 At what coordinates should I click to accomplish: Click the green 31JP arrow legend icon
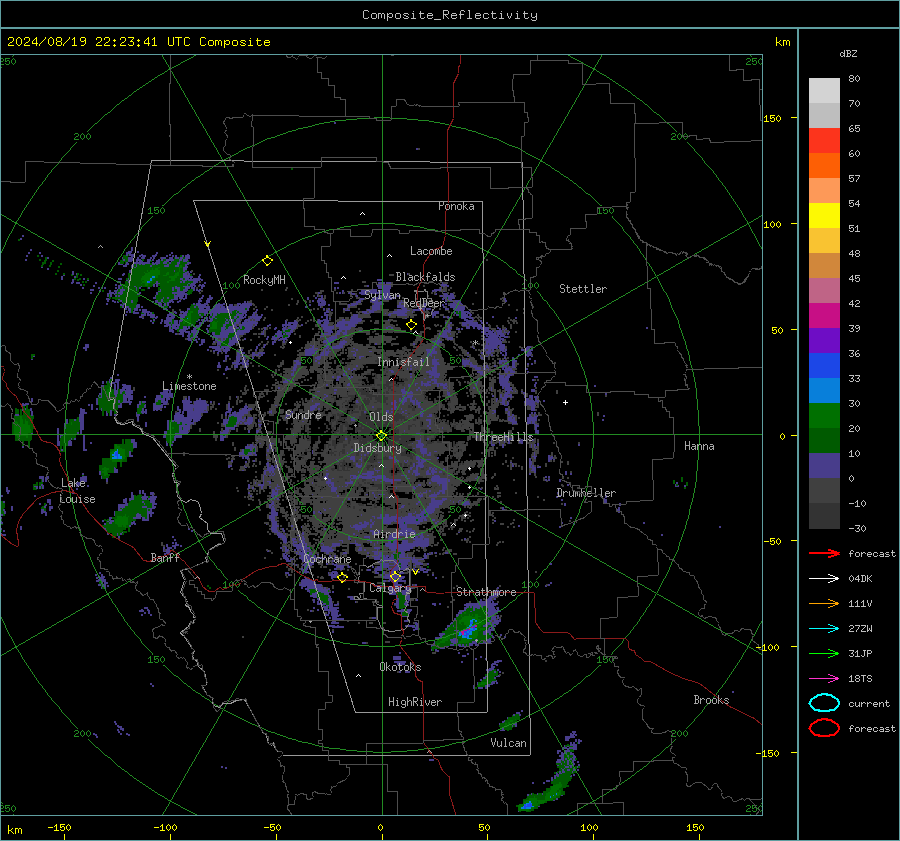(824, 653)
